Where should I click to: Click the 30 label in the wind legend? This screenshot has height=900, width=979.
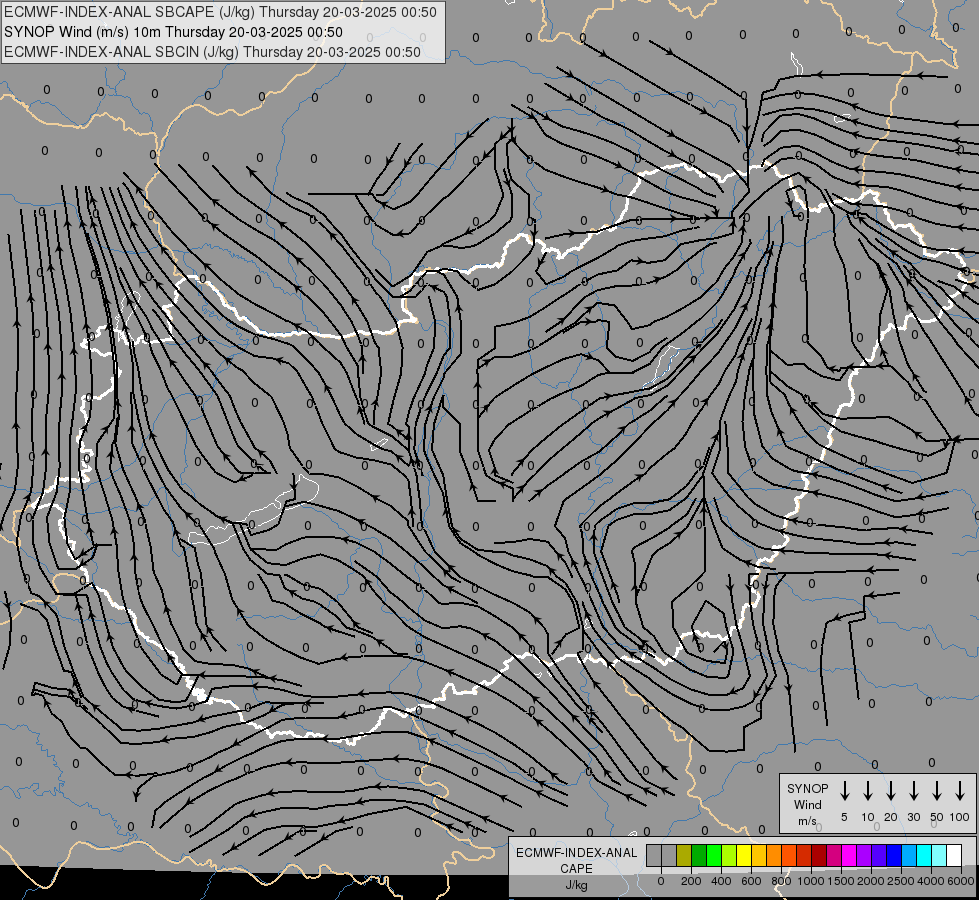pos(913,817)
